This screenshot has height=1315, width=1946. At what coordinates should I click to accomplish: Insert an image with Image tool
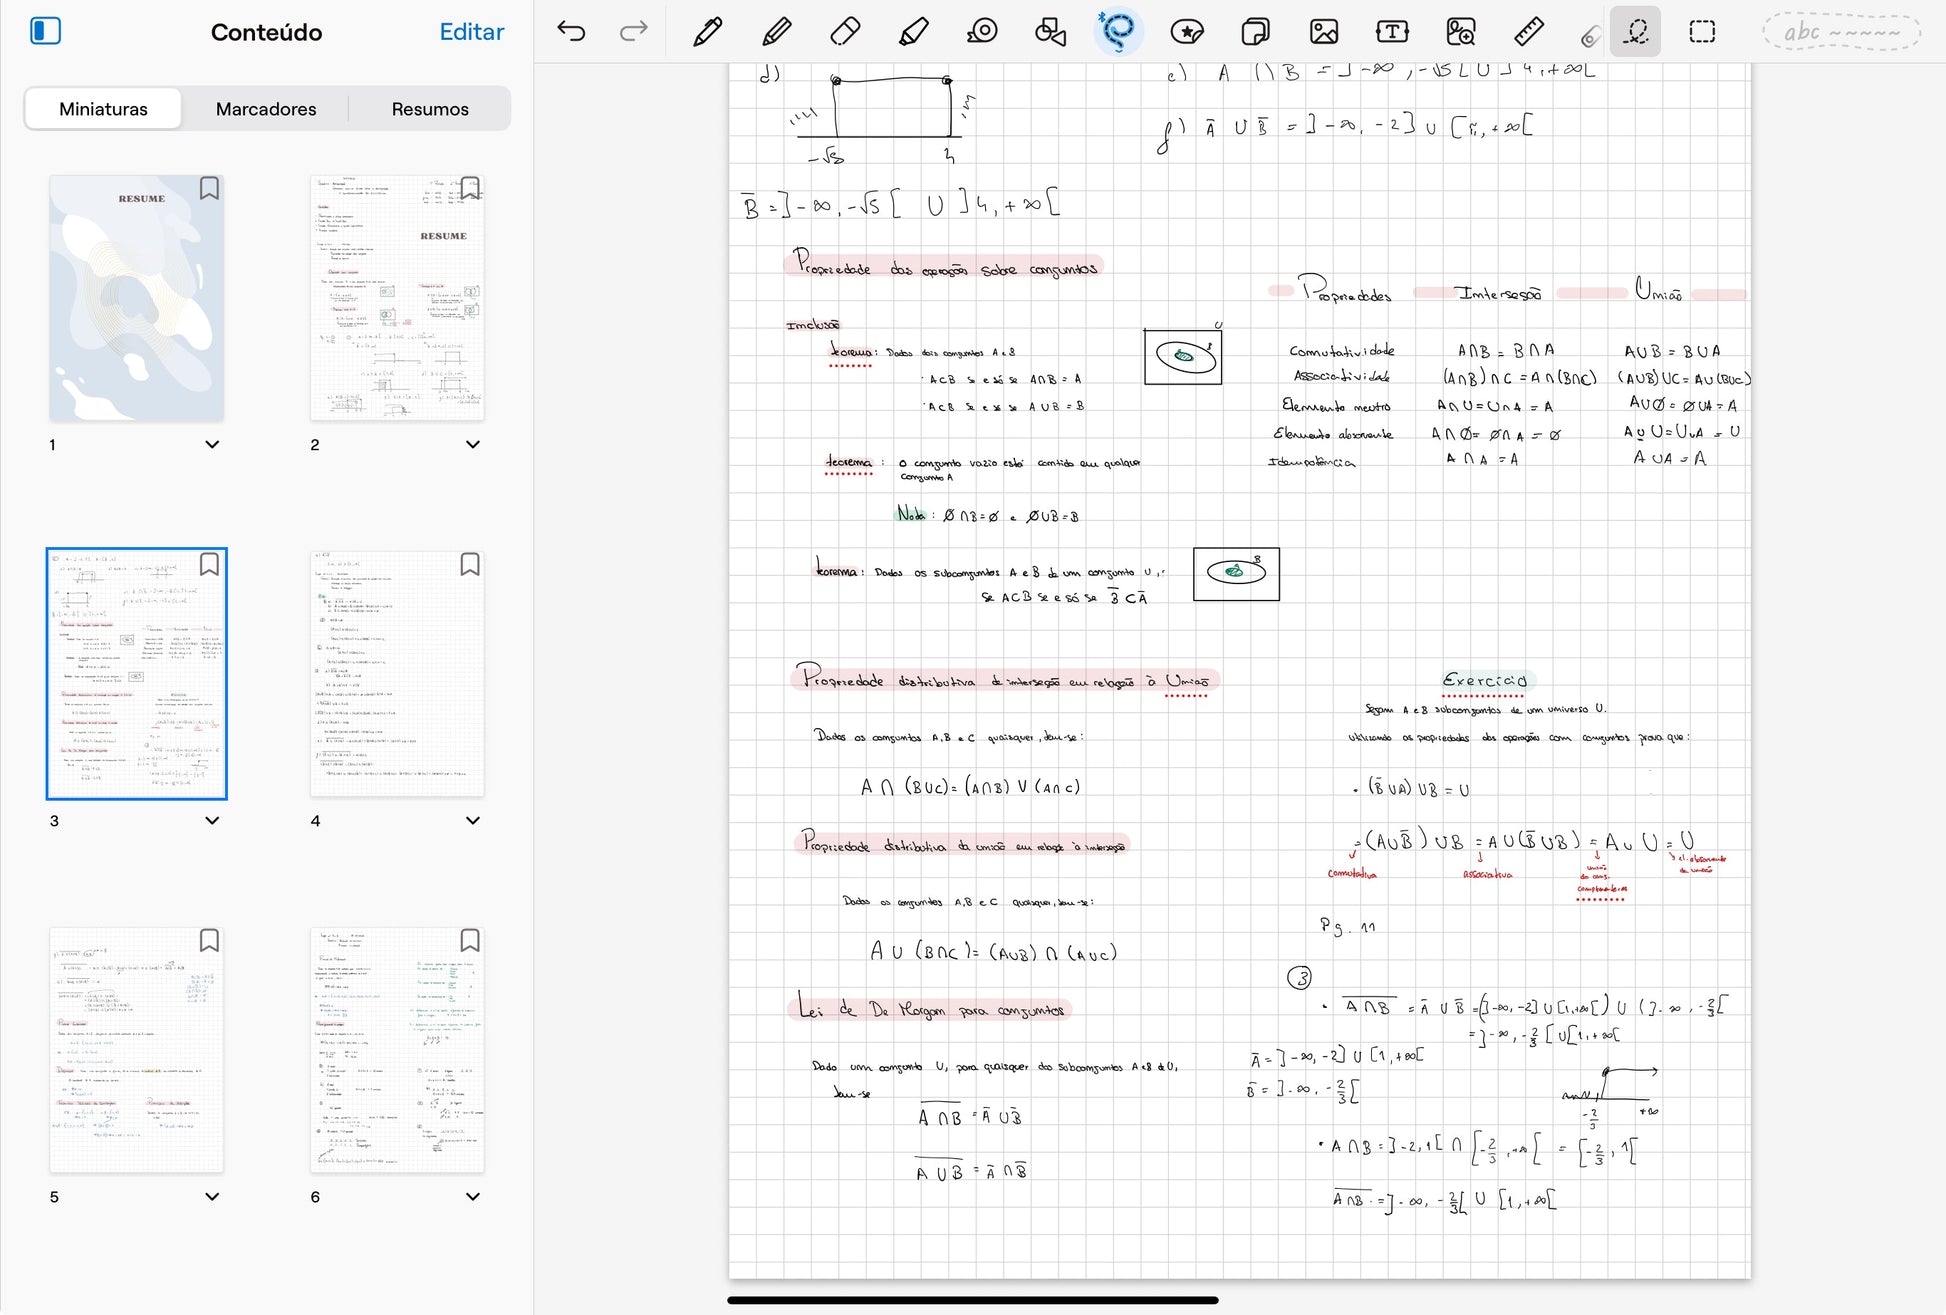[1324, 32]
